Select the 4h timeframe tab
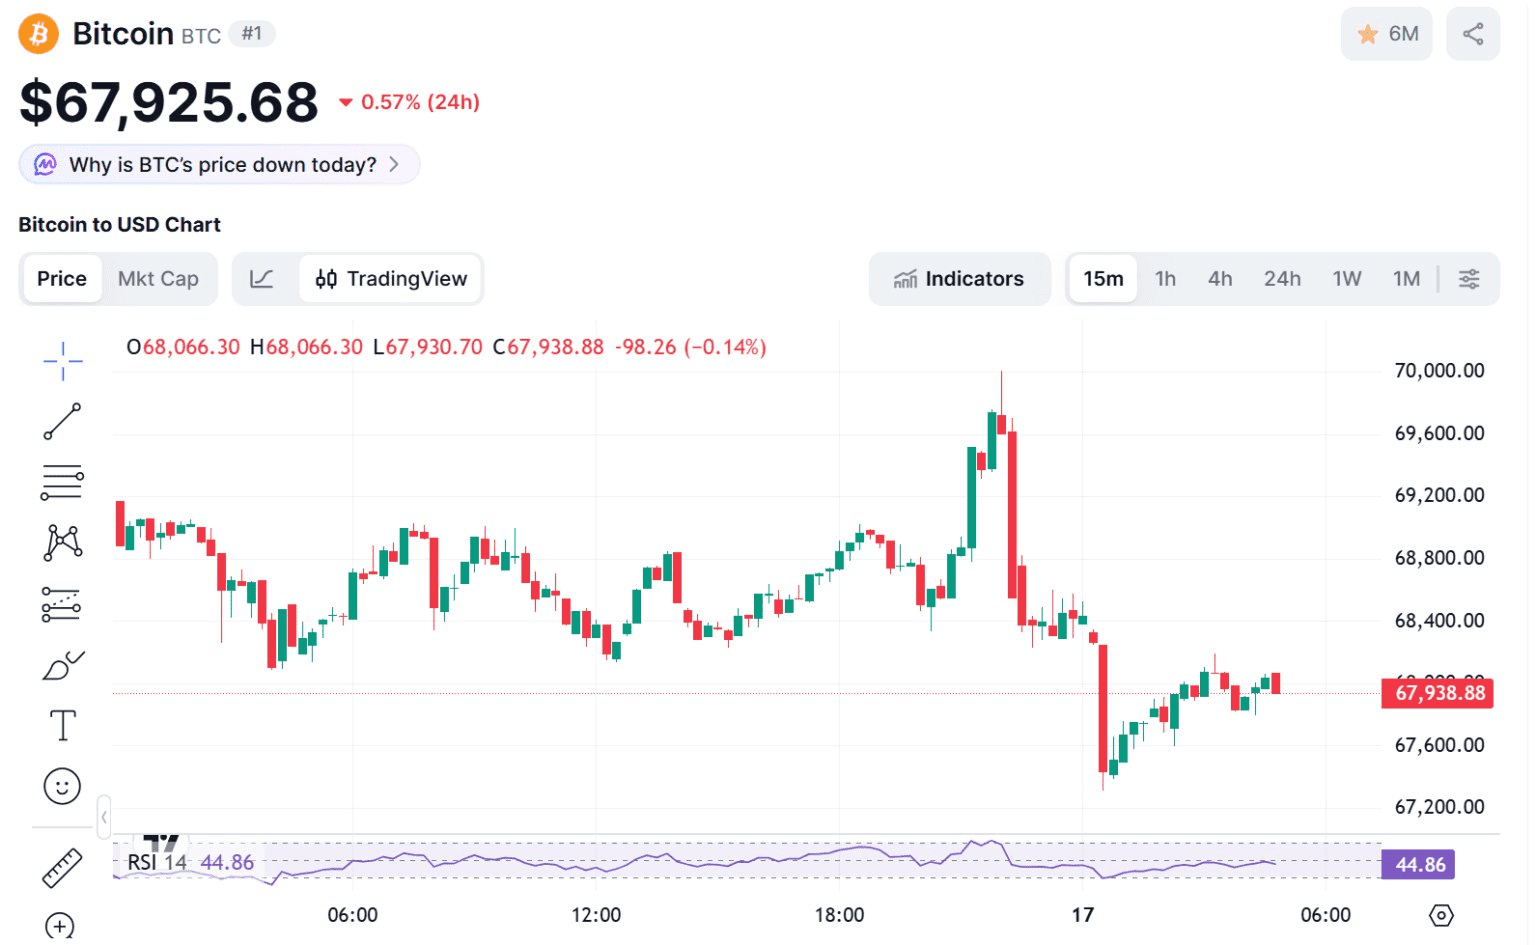Image resolution: width=1536 pixels, height=945 pixels. [x=1220, y=279]
